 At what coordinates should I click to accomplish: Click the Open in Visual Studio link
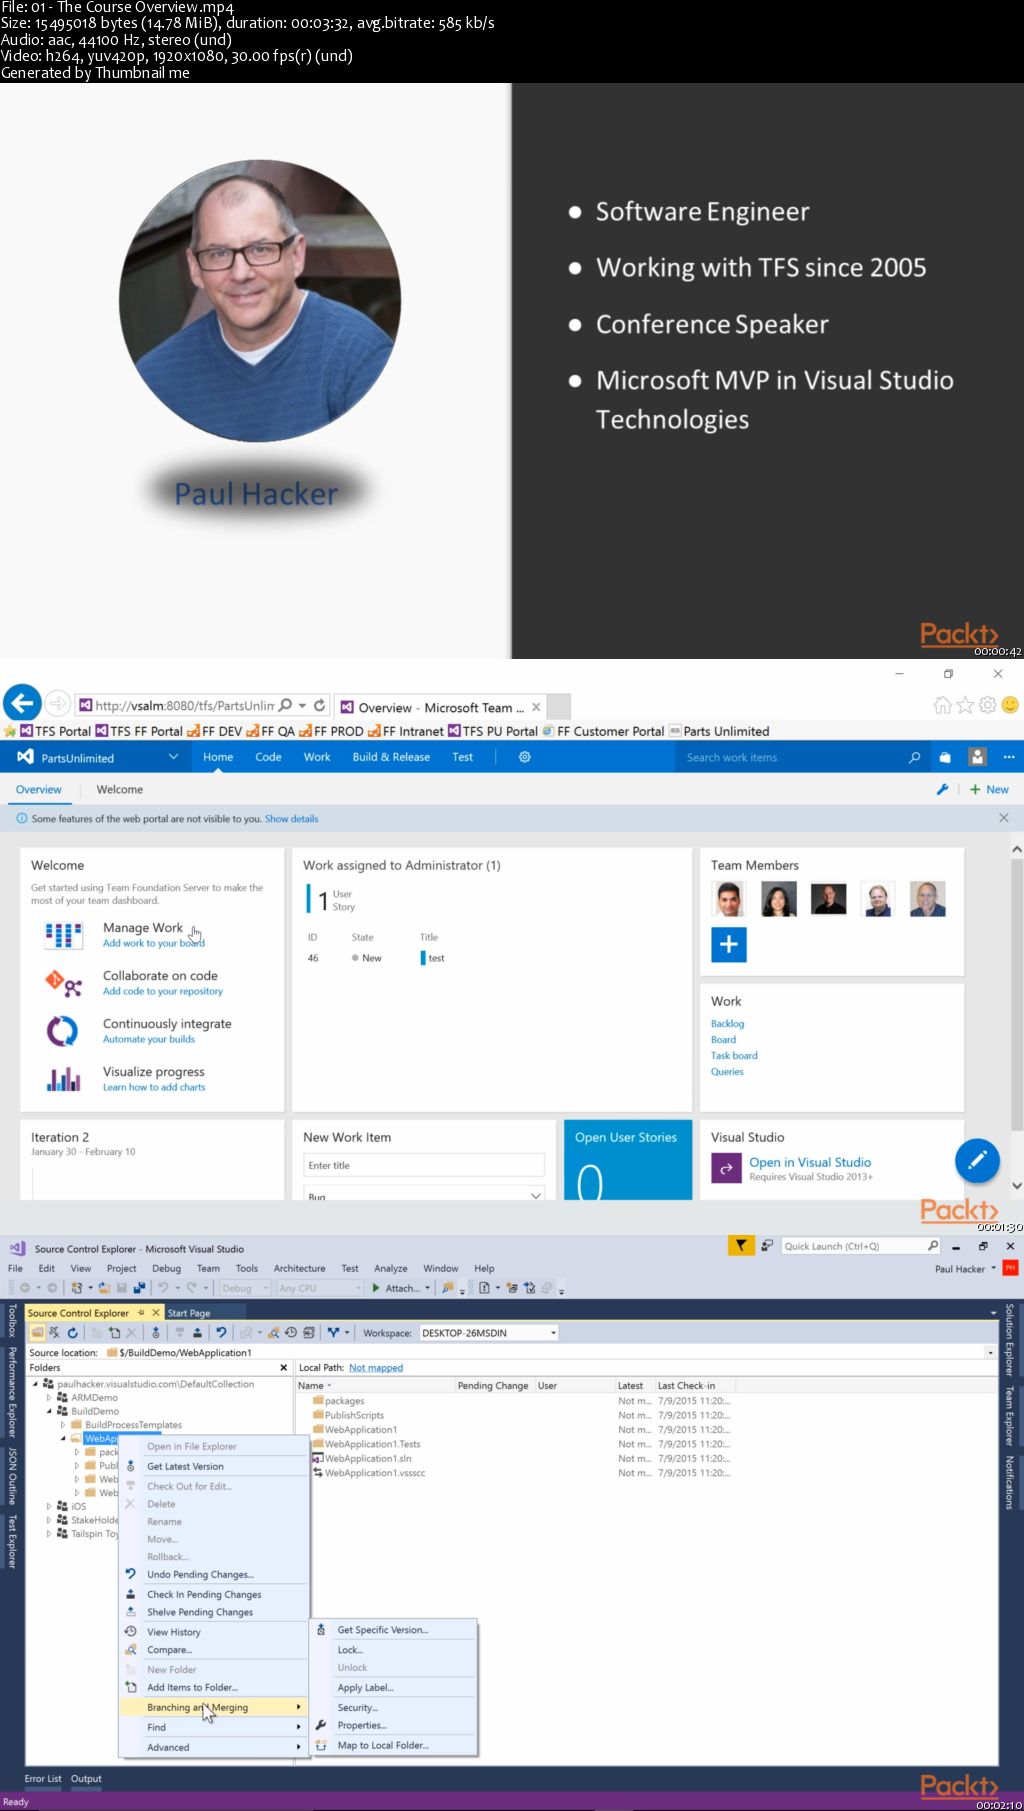pos(810,1162)
